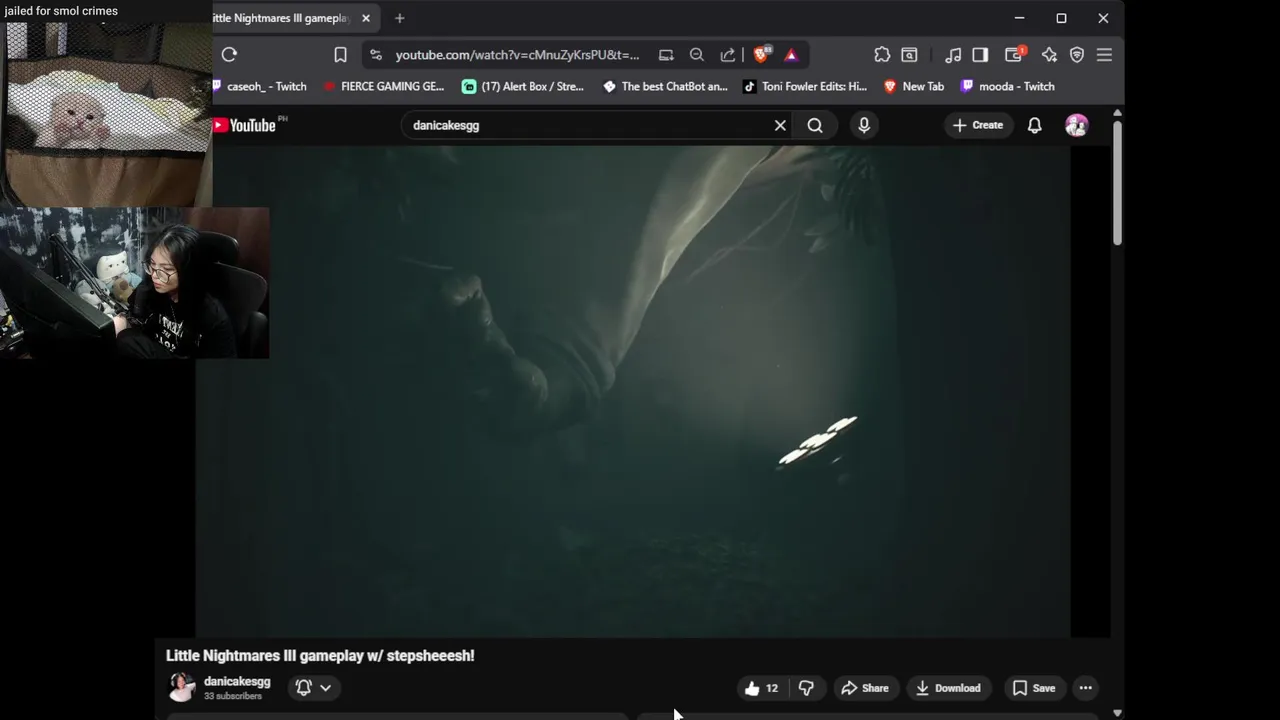Open the YouTube Create button

tap(978, 125)
